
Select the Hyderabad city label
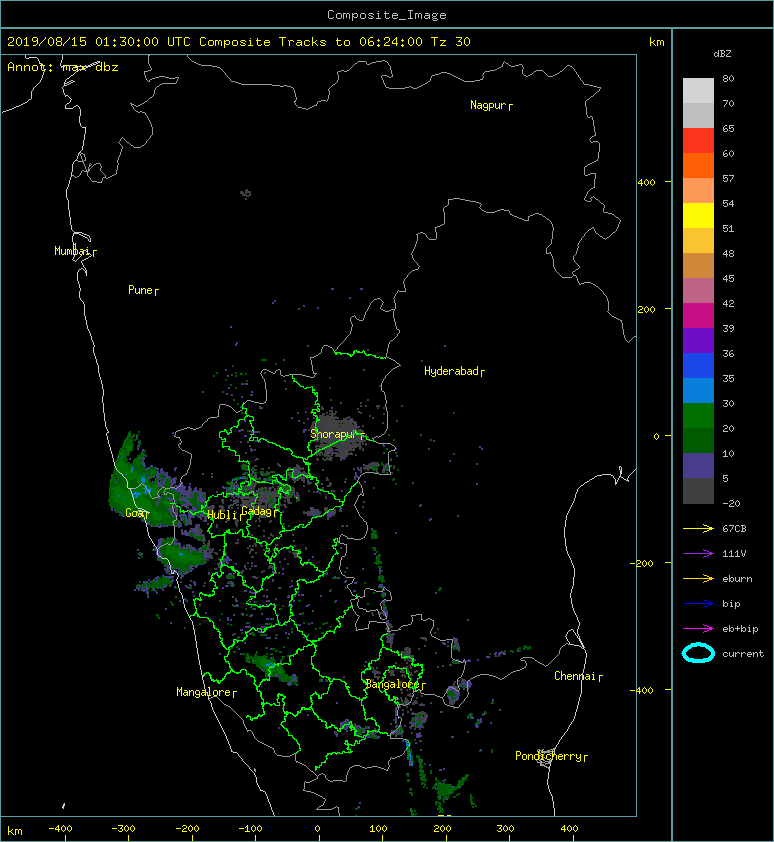pyautogui.click(x=451, y=372)
